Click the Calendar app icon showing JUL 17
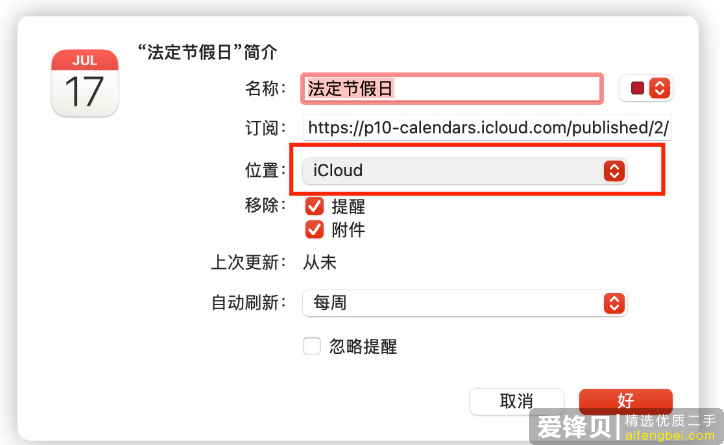Viewport: 724px width, 445px height. (x=84, y=84)
